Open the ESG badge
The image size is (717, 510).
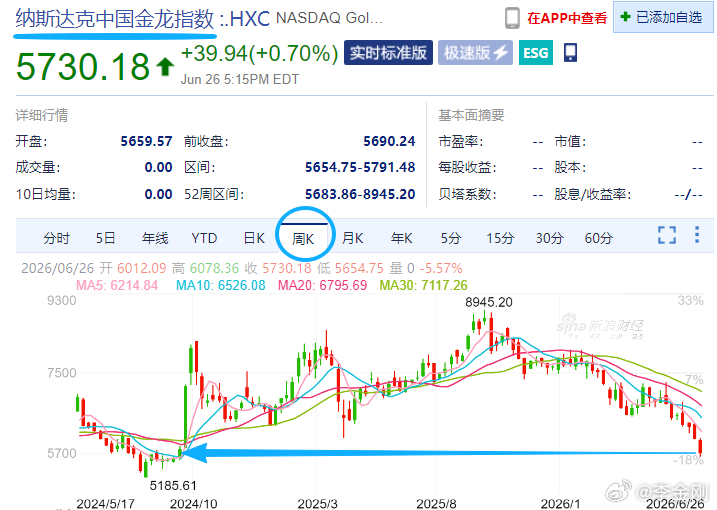(x=535, y=53)
